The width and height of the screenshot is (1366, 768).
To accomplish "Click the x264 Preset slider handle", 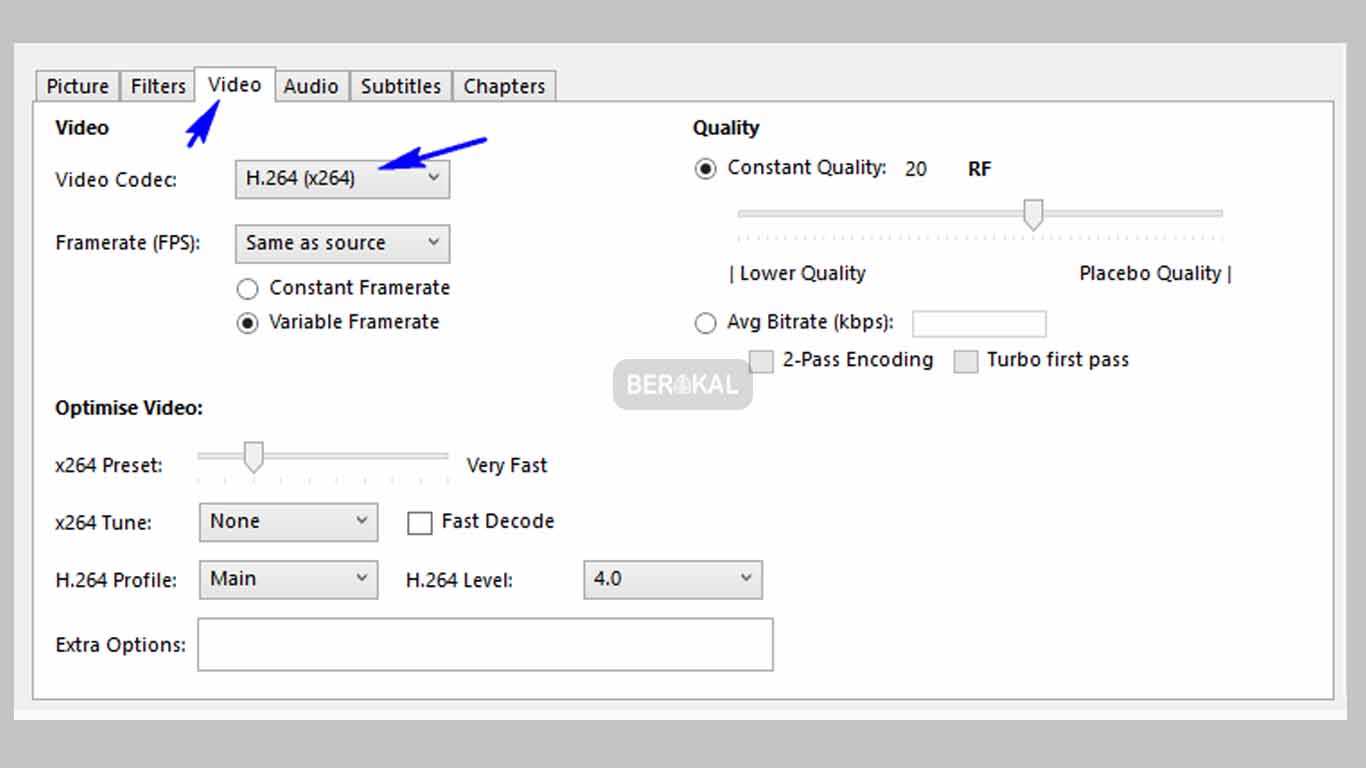I will point(253,457).
